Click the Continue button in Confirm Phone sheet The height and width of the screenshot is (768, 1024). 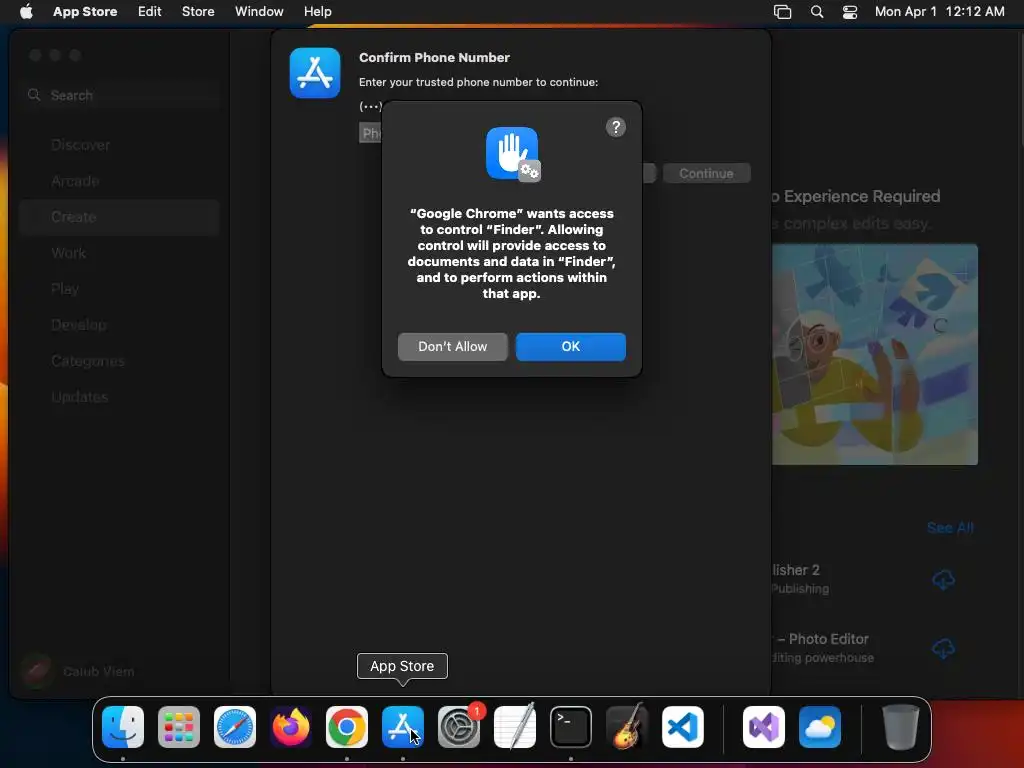(x=706, y=173)
